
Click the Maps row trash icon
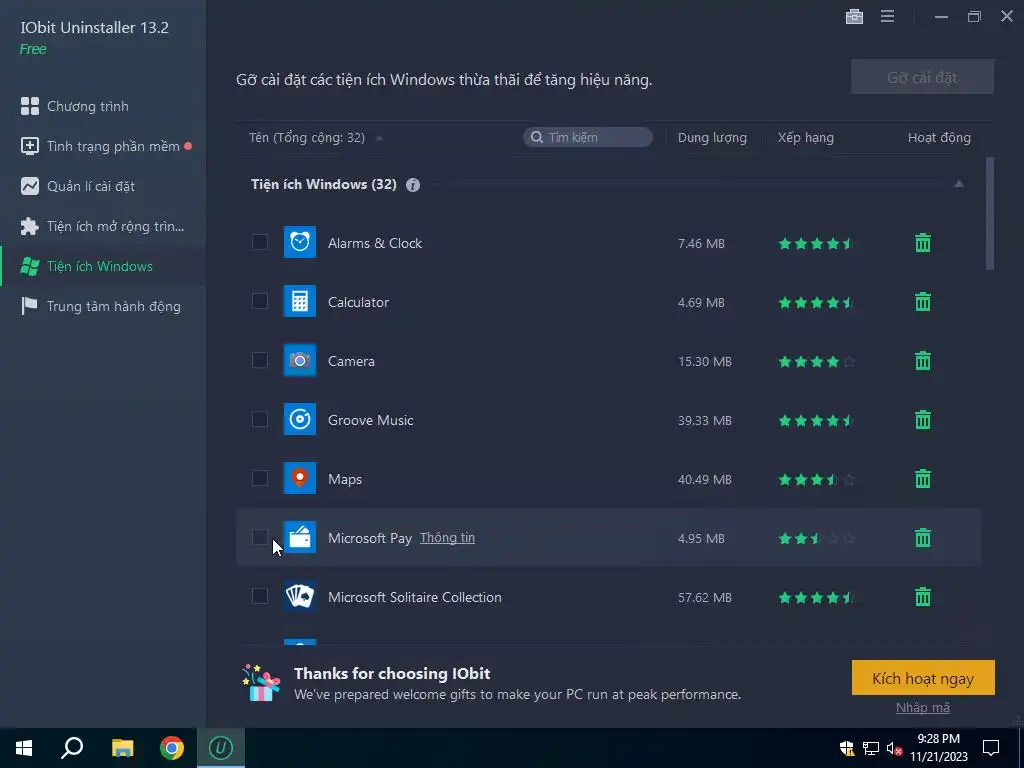pyautogui.click(x=923, y=479)
